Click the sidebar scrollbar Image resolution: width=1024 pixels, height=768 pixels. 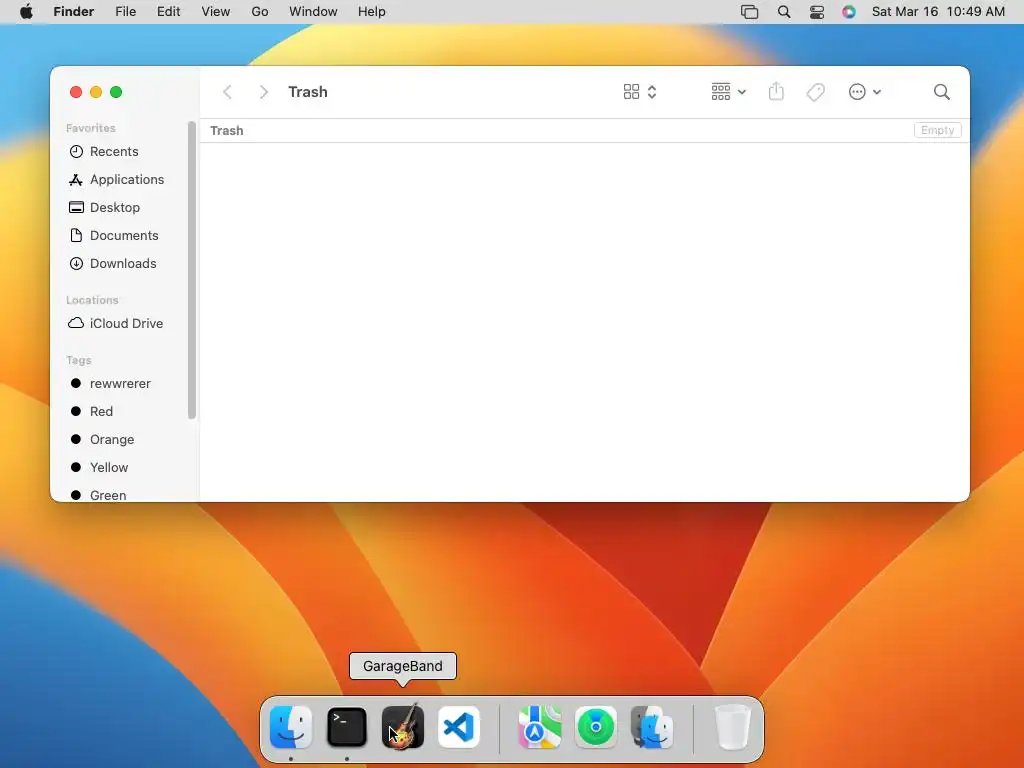[x=192, y=270]
